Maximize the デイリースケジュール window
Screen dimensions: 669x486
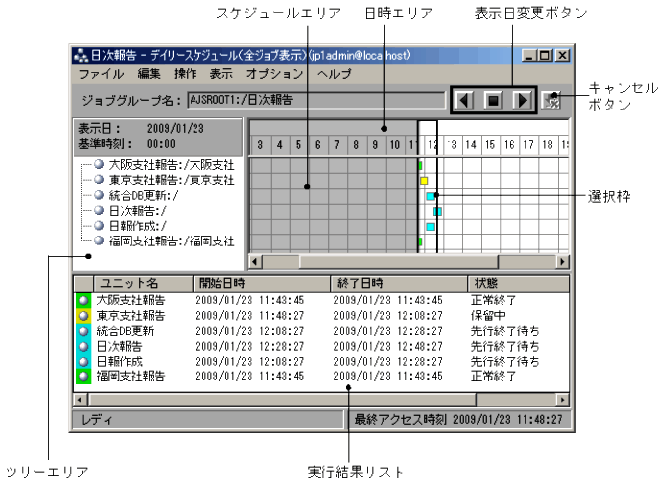tap(544, 56)
